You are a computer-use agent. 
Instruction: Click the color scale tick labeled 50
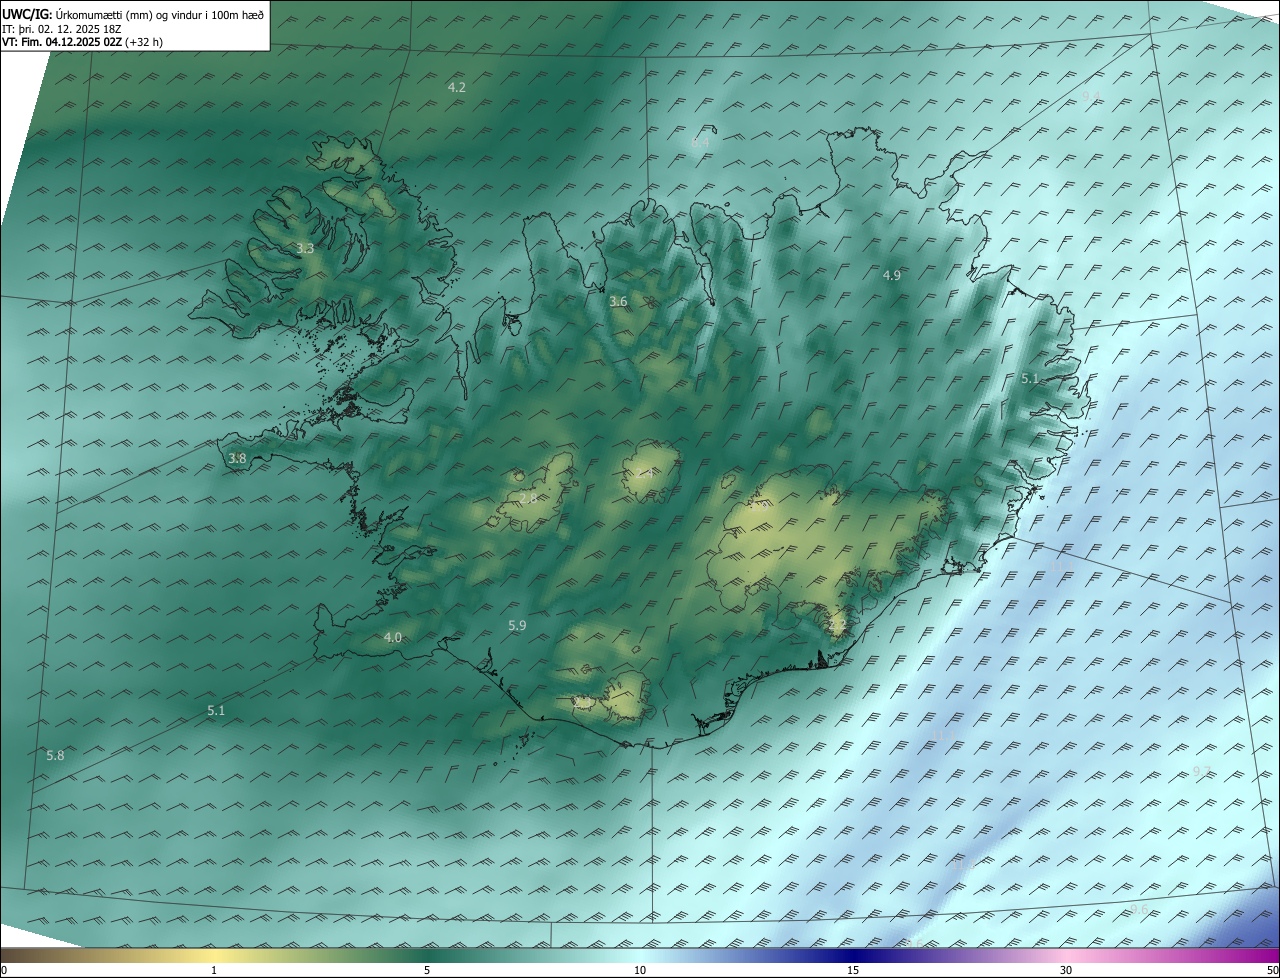tap(1272, 970)
